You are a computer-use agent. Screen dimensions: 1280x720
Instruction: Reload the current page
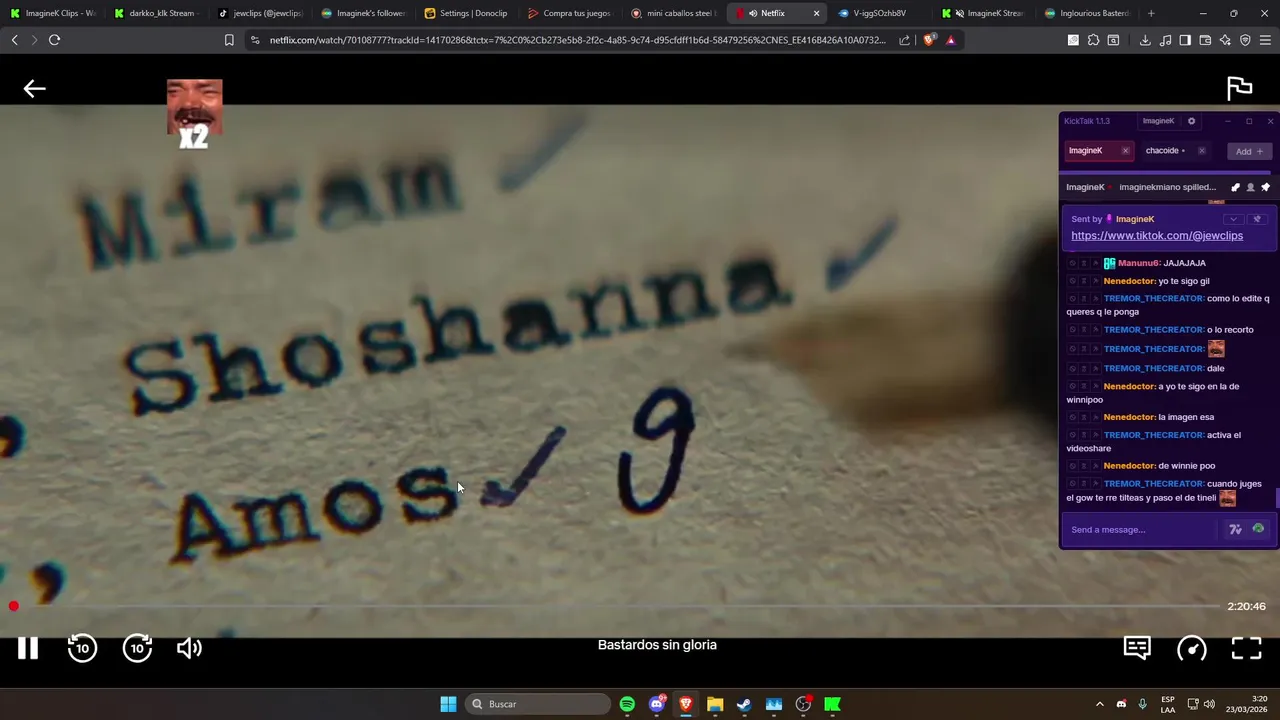pos(54,40)
